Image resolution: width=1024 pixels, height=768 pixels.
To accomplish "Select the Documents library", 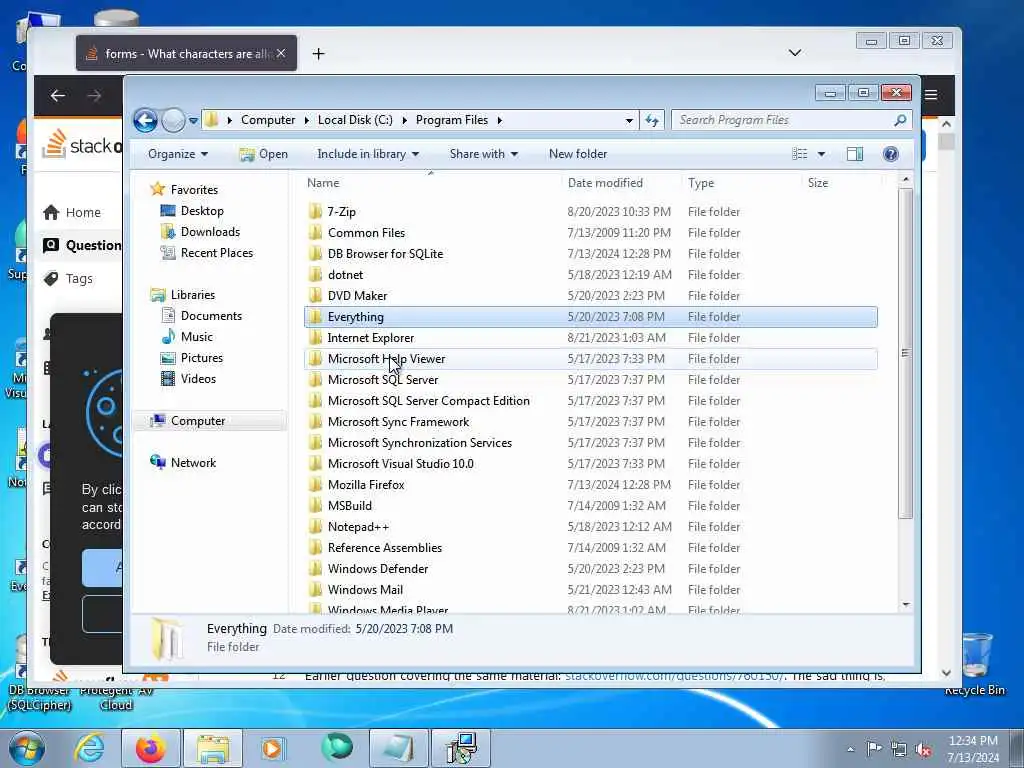I will coord(211,316).
